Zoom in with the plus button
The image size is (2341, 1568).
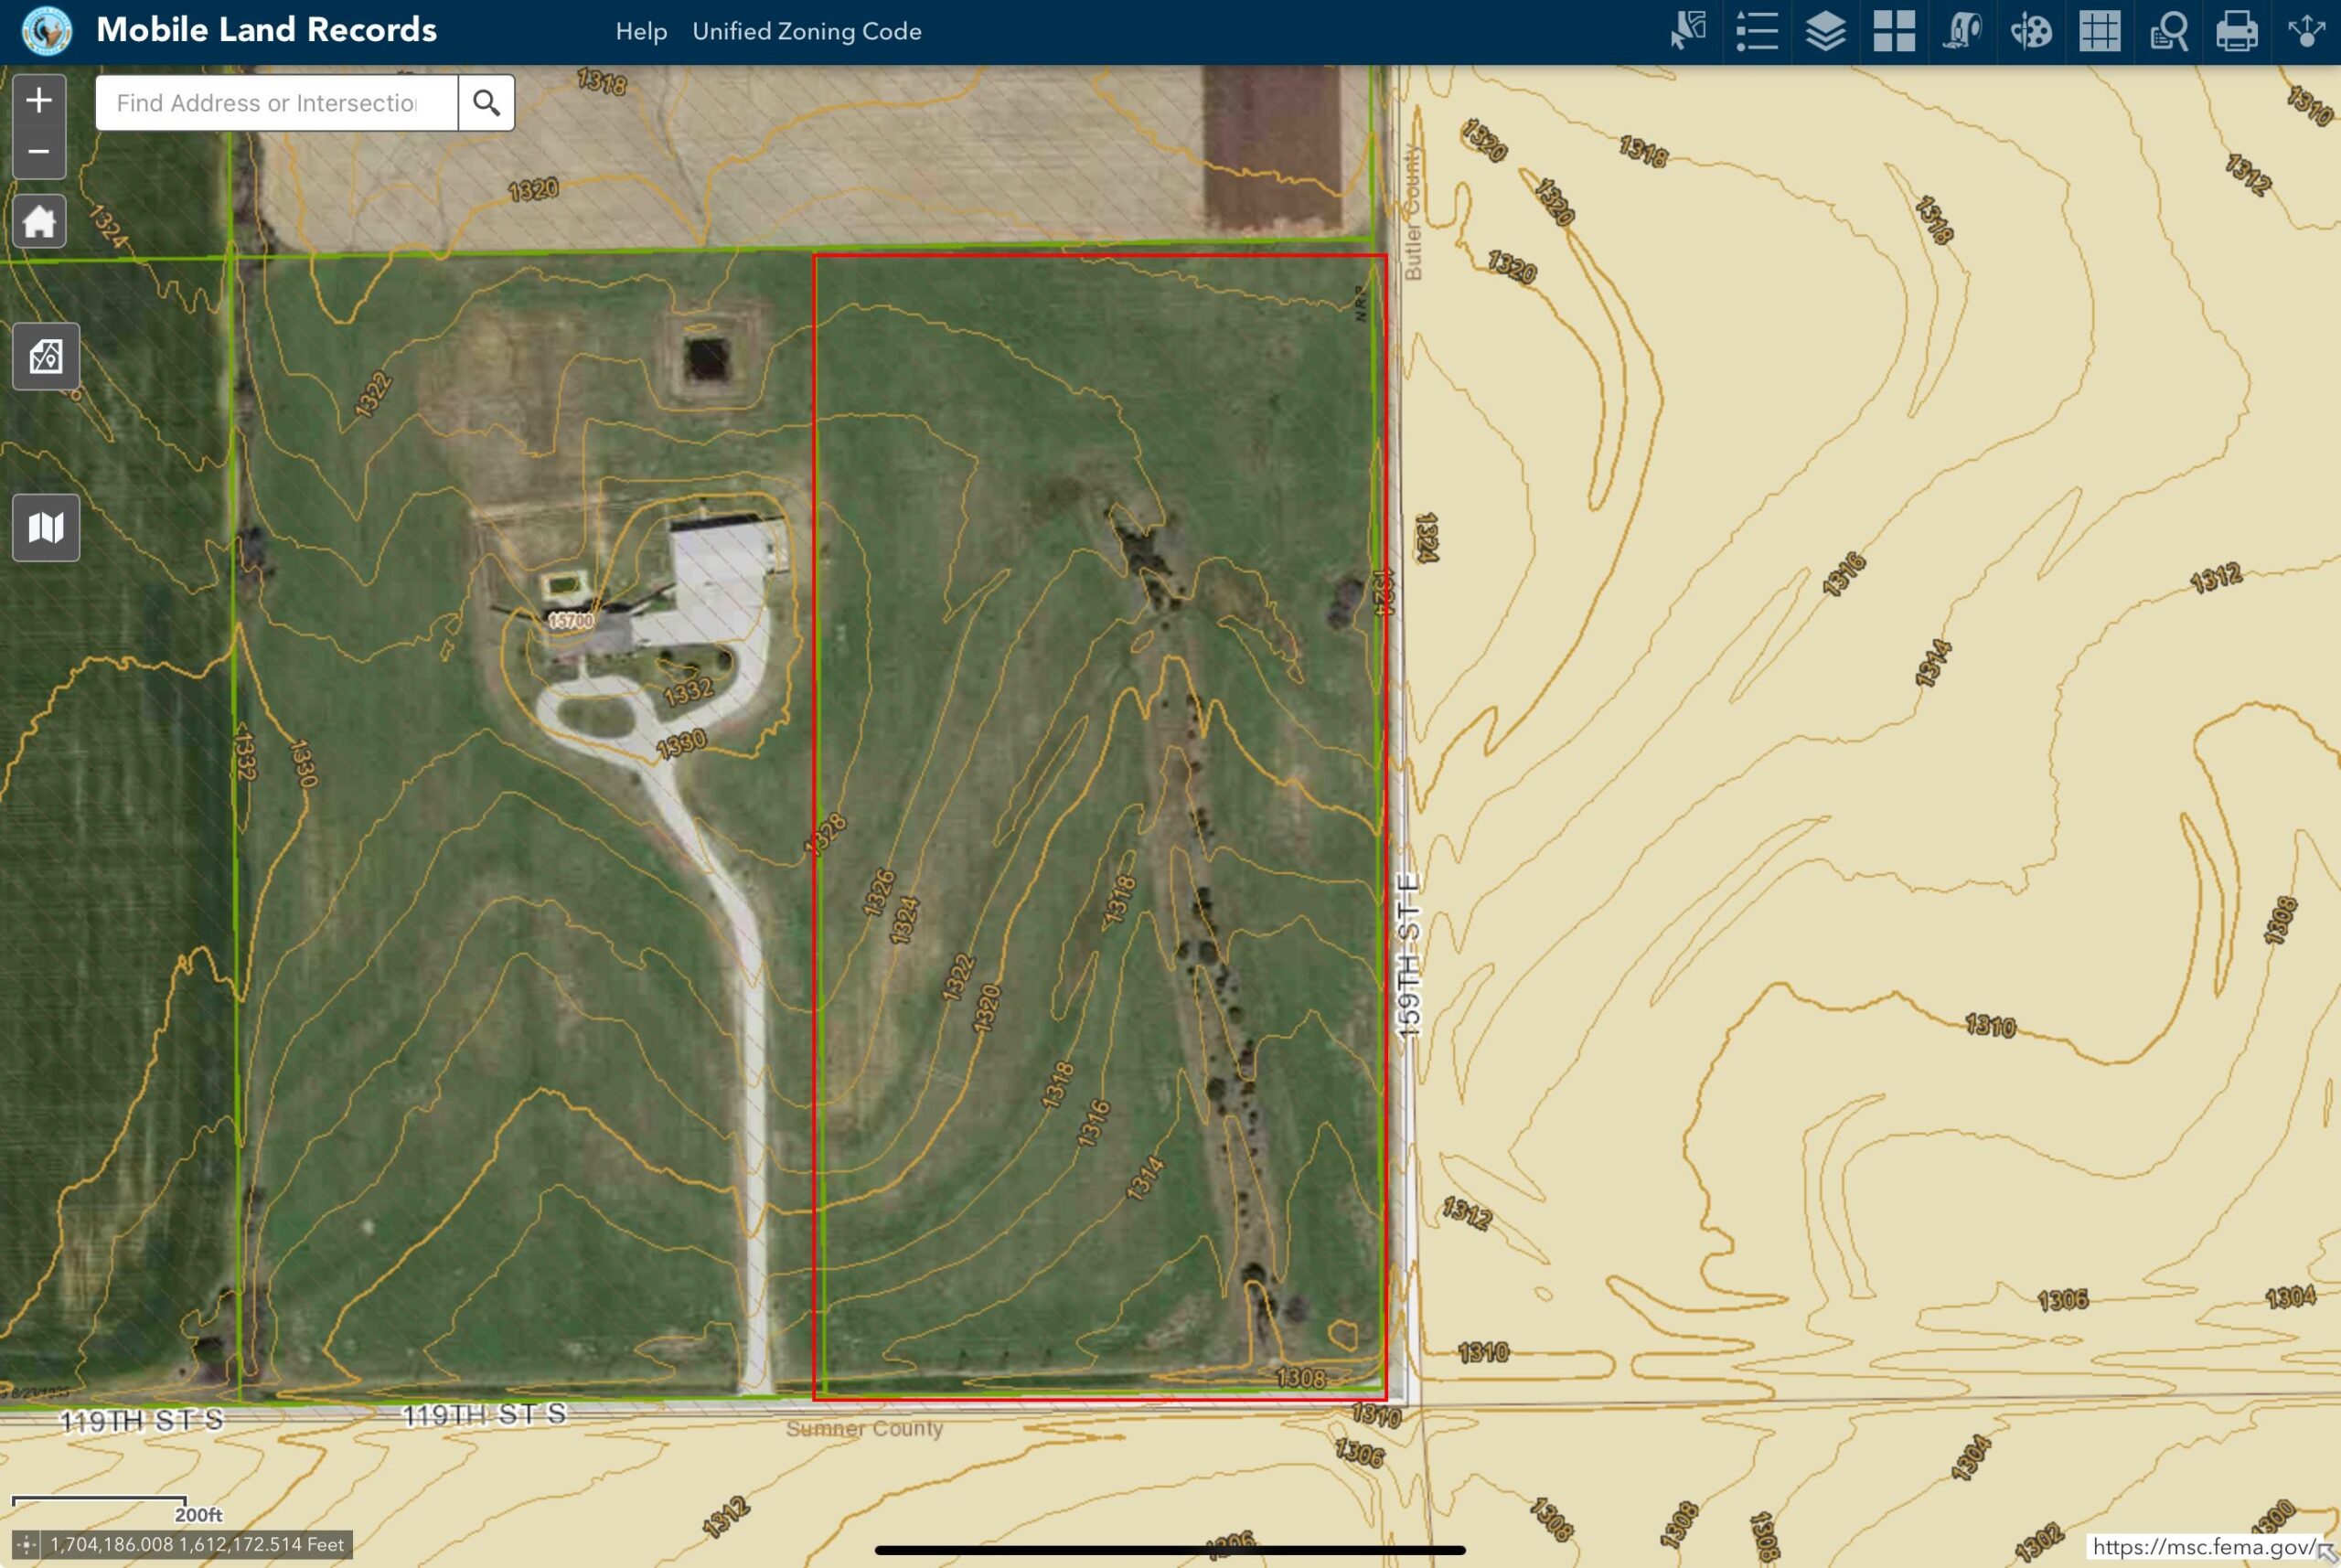click(39, 100)
